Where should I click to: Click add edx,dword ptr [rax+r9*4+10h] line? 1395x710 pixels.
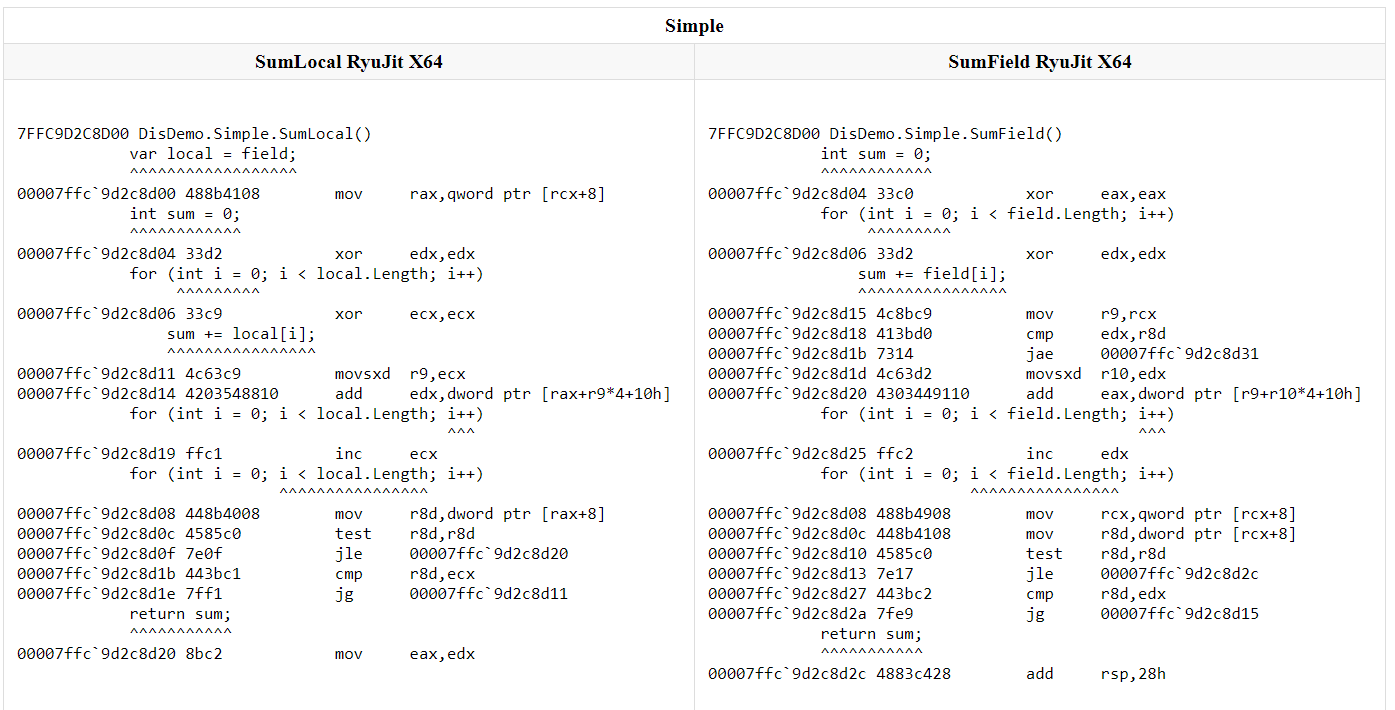tap(344, 394)
